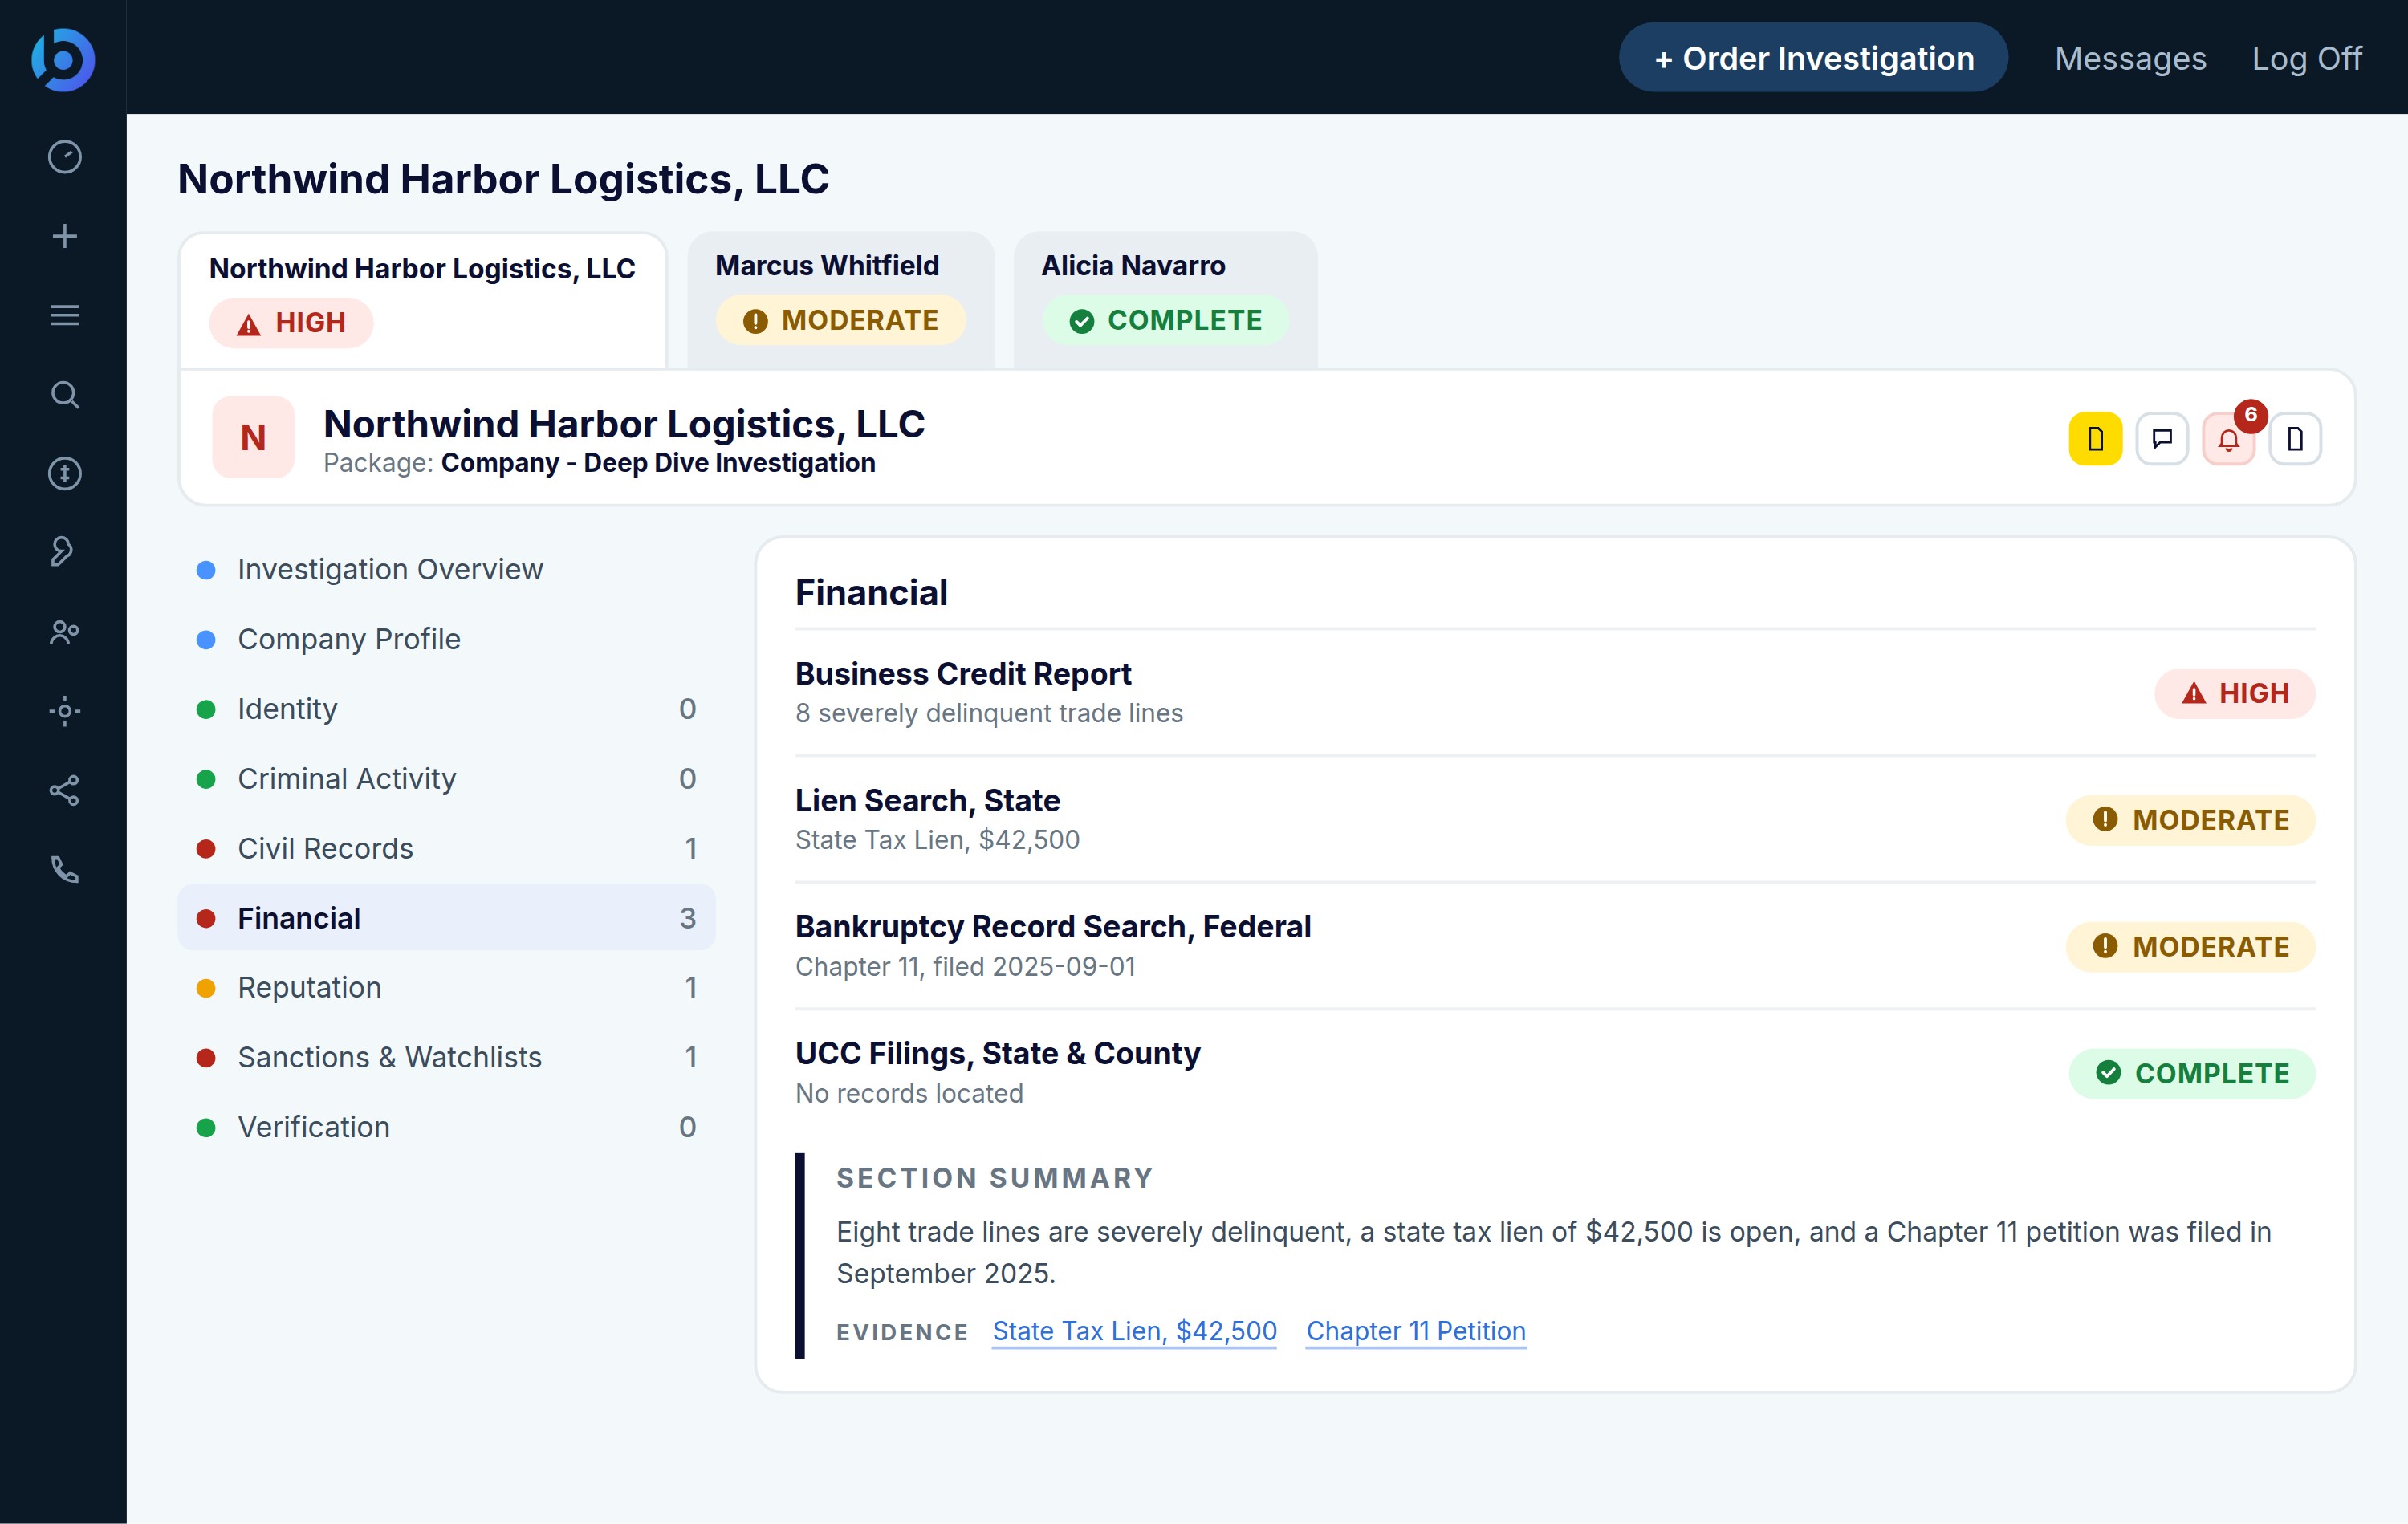This screenshot has height=1524, width=2408.
Task: Click 'No records located' text
Action: pos(909,1094)
